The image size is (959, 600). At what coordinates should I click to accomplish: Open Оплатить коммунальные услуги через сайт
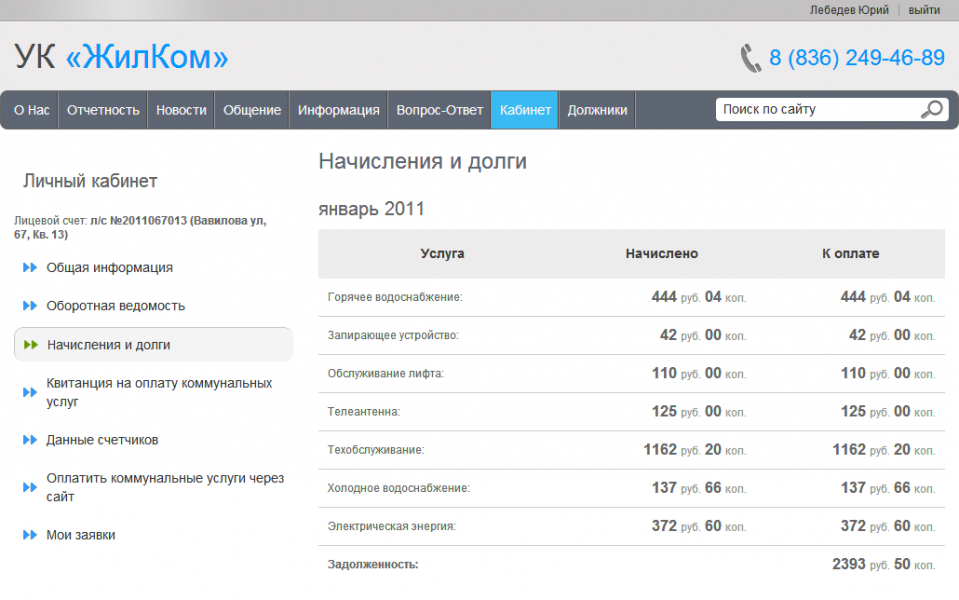pyautogui.click(x=164, y=488)
